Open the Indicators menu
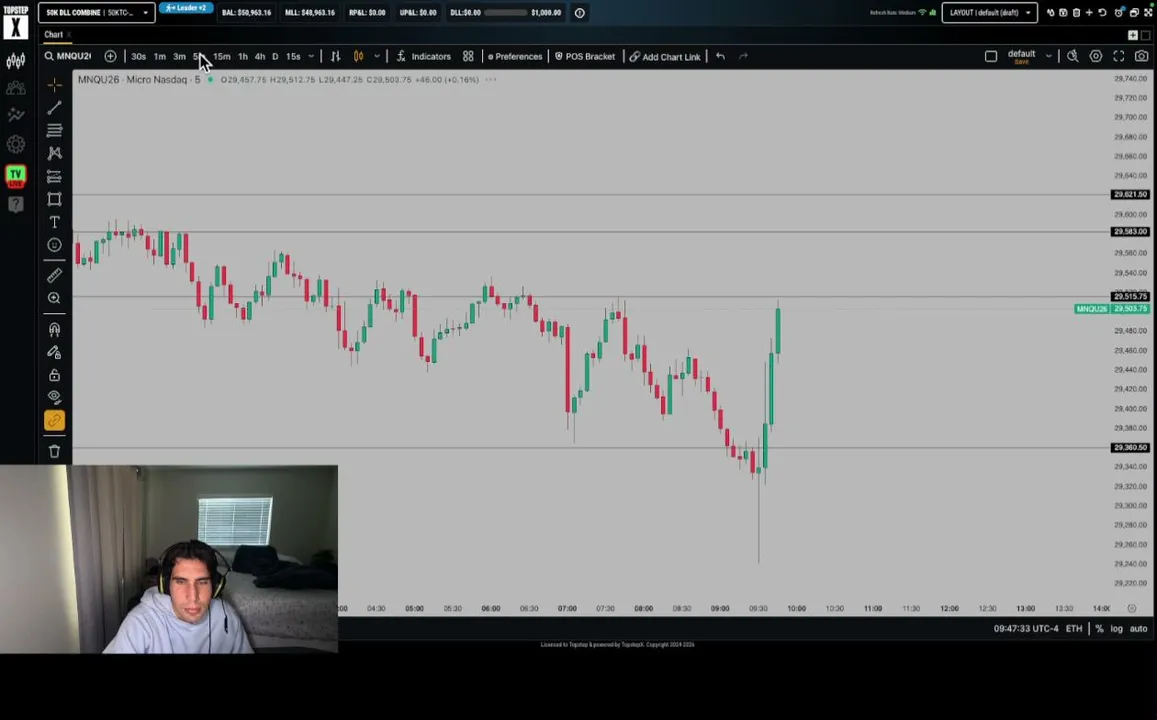Viewport: 1157px width, 720px height. tap(424, 56)
